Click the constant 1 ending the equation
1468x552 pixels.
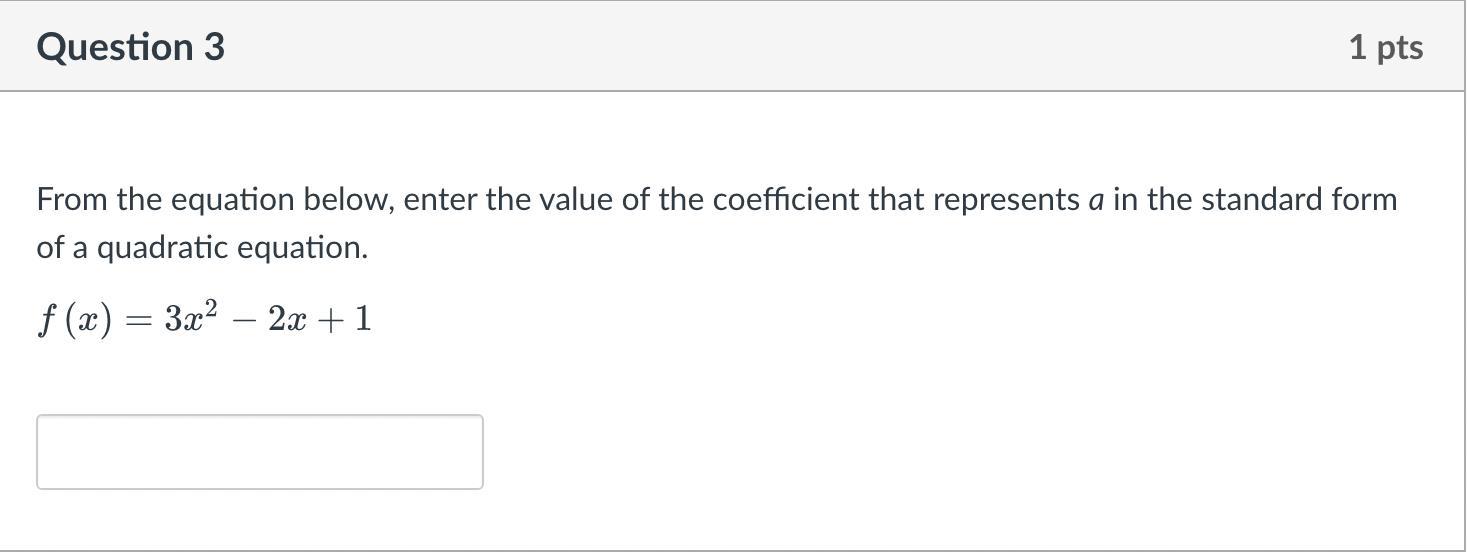362,320
